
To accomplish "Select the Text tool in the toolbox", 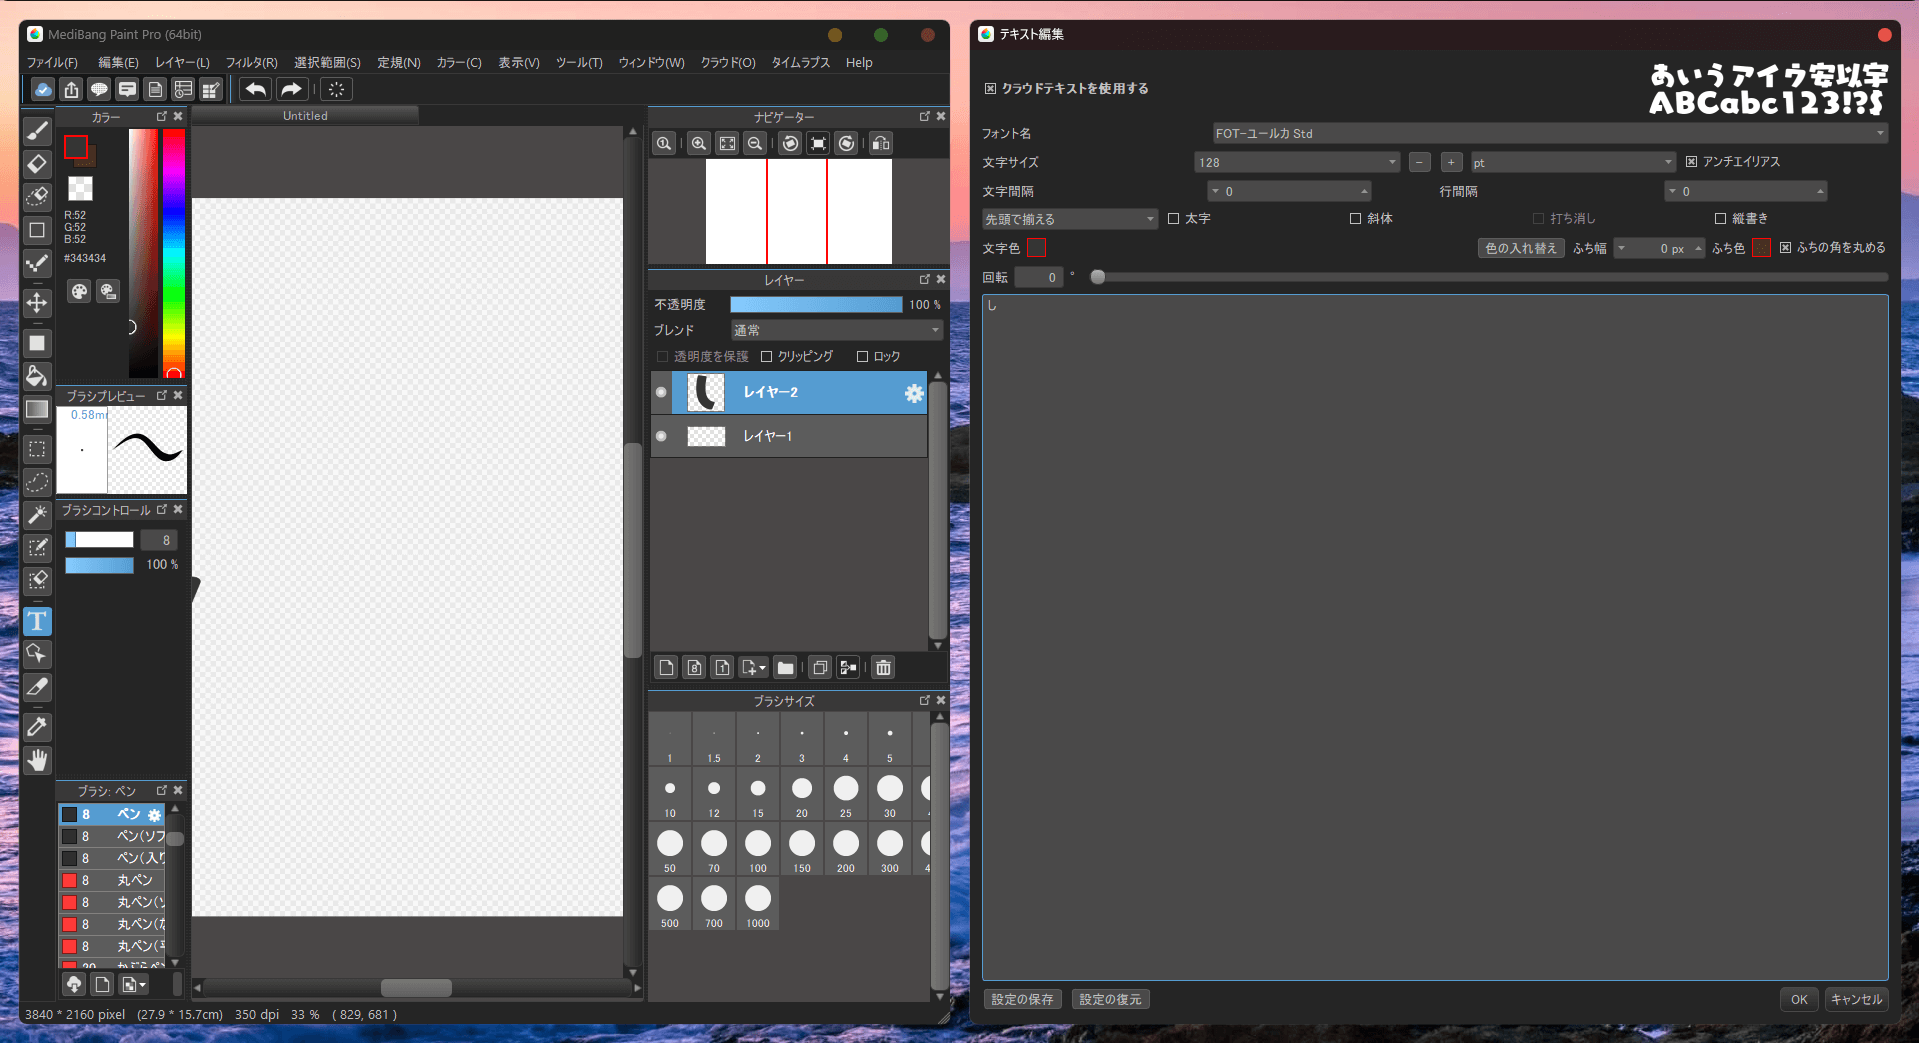I will click(37, 621).
